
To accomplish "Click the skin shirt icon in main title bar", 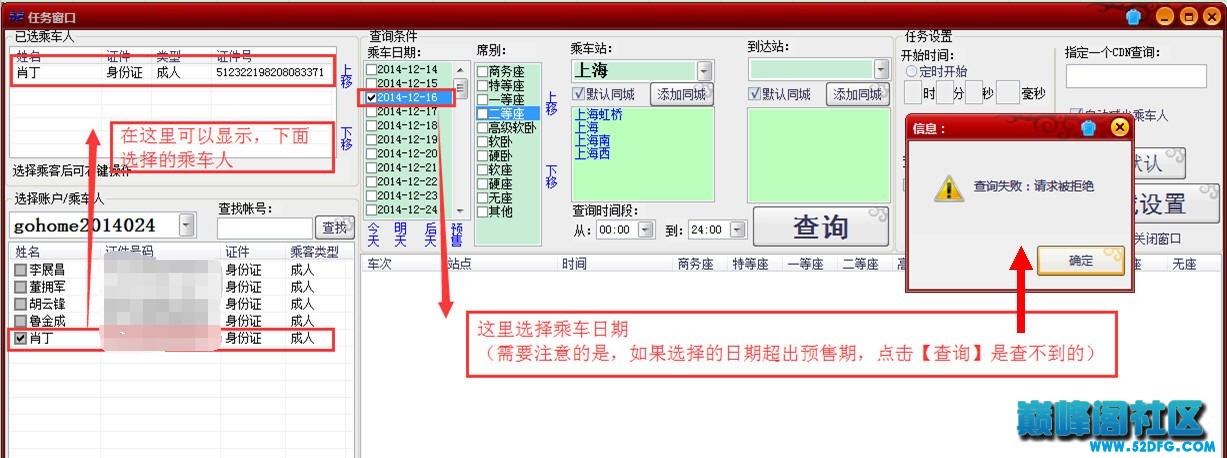I will (1133, 16).
